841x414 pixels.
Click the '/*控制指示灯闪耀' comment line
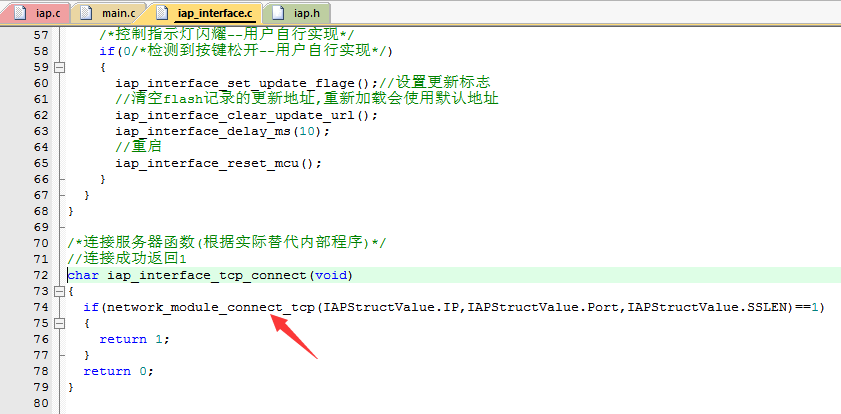(x=226, y=35)
